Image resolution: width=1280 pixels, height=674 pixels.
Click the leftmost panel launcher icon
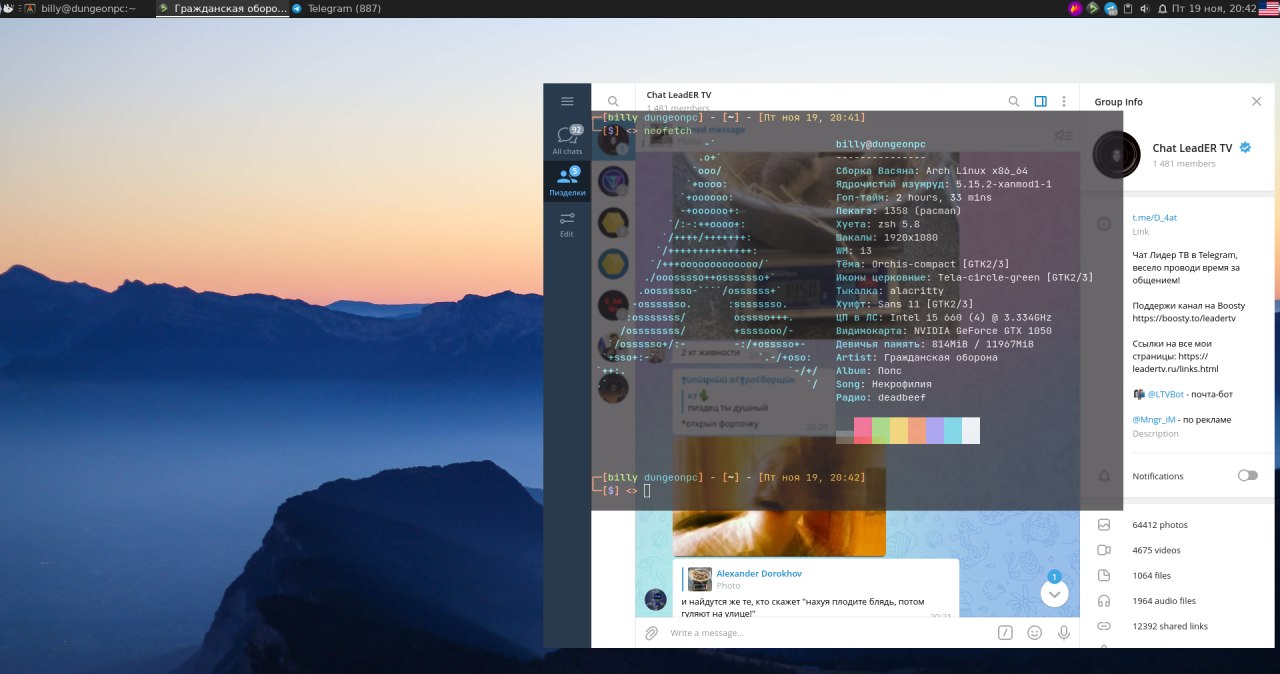7,8
